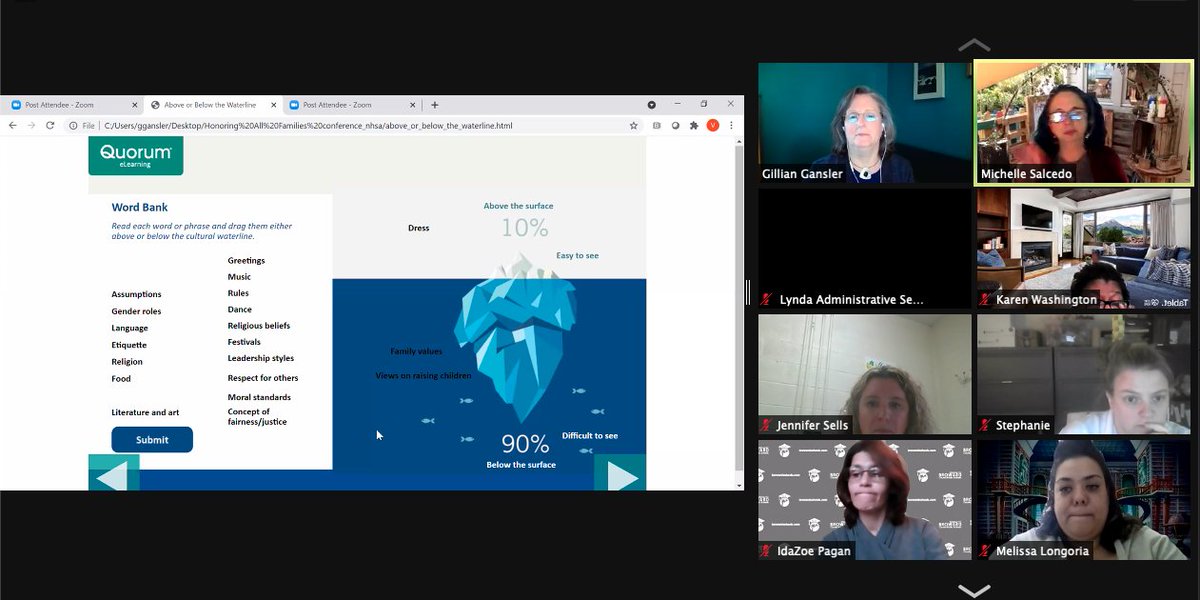This screenshot has height=600, width=1200.
Task: Select the word Religion
Action: coord(127,362)
